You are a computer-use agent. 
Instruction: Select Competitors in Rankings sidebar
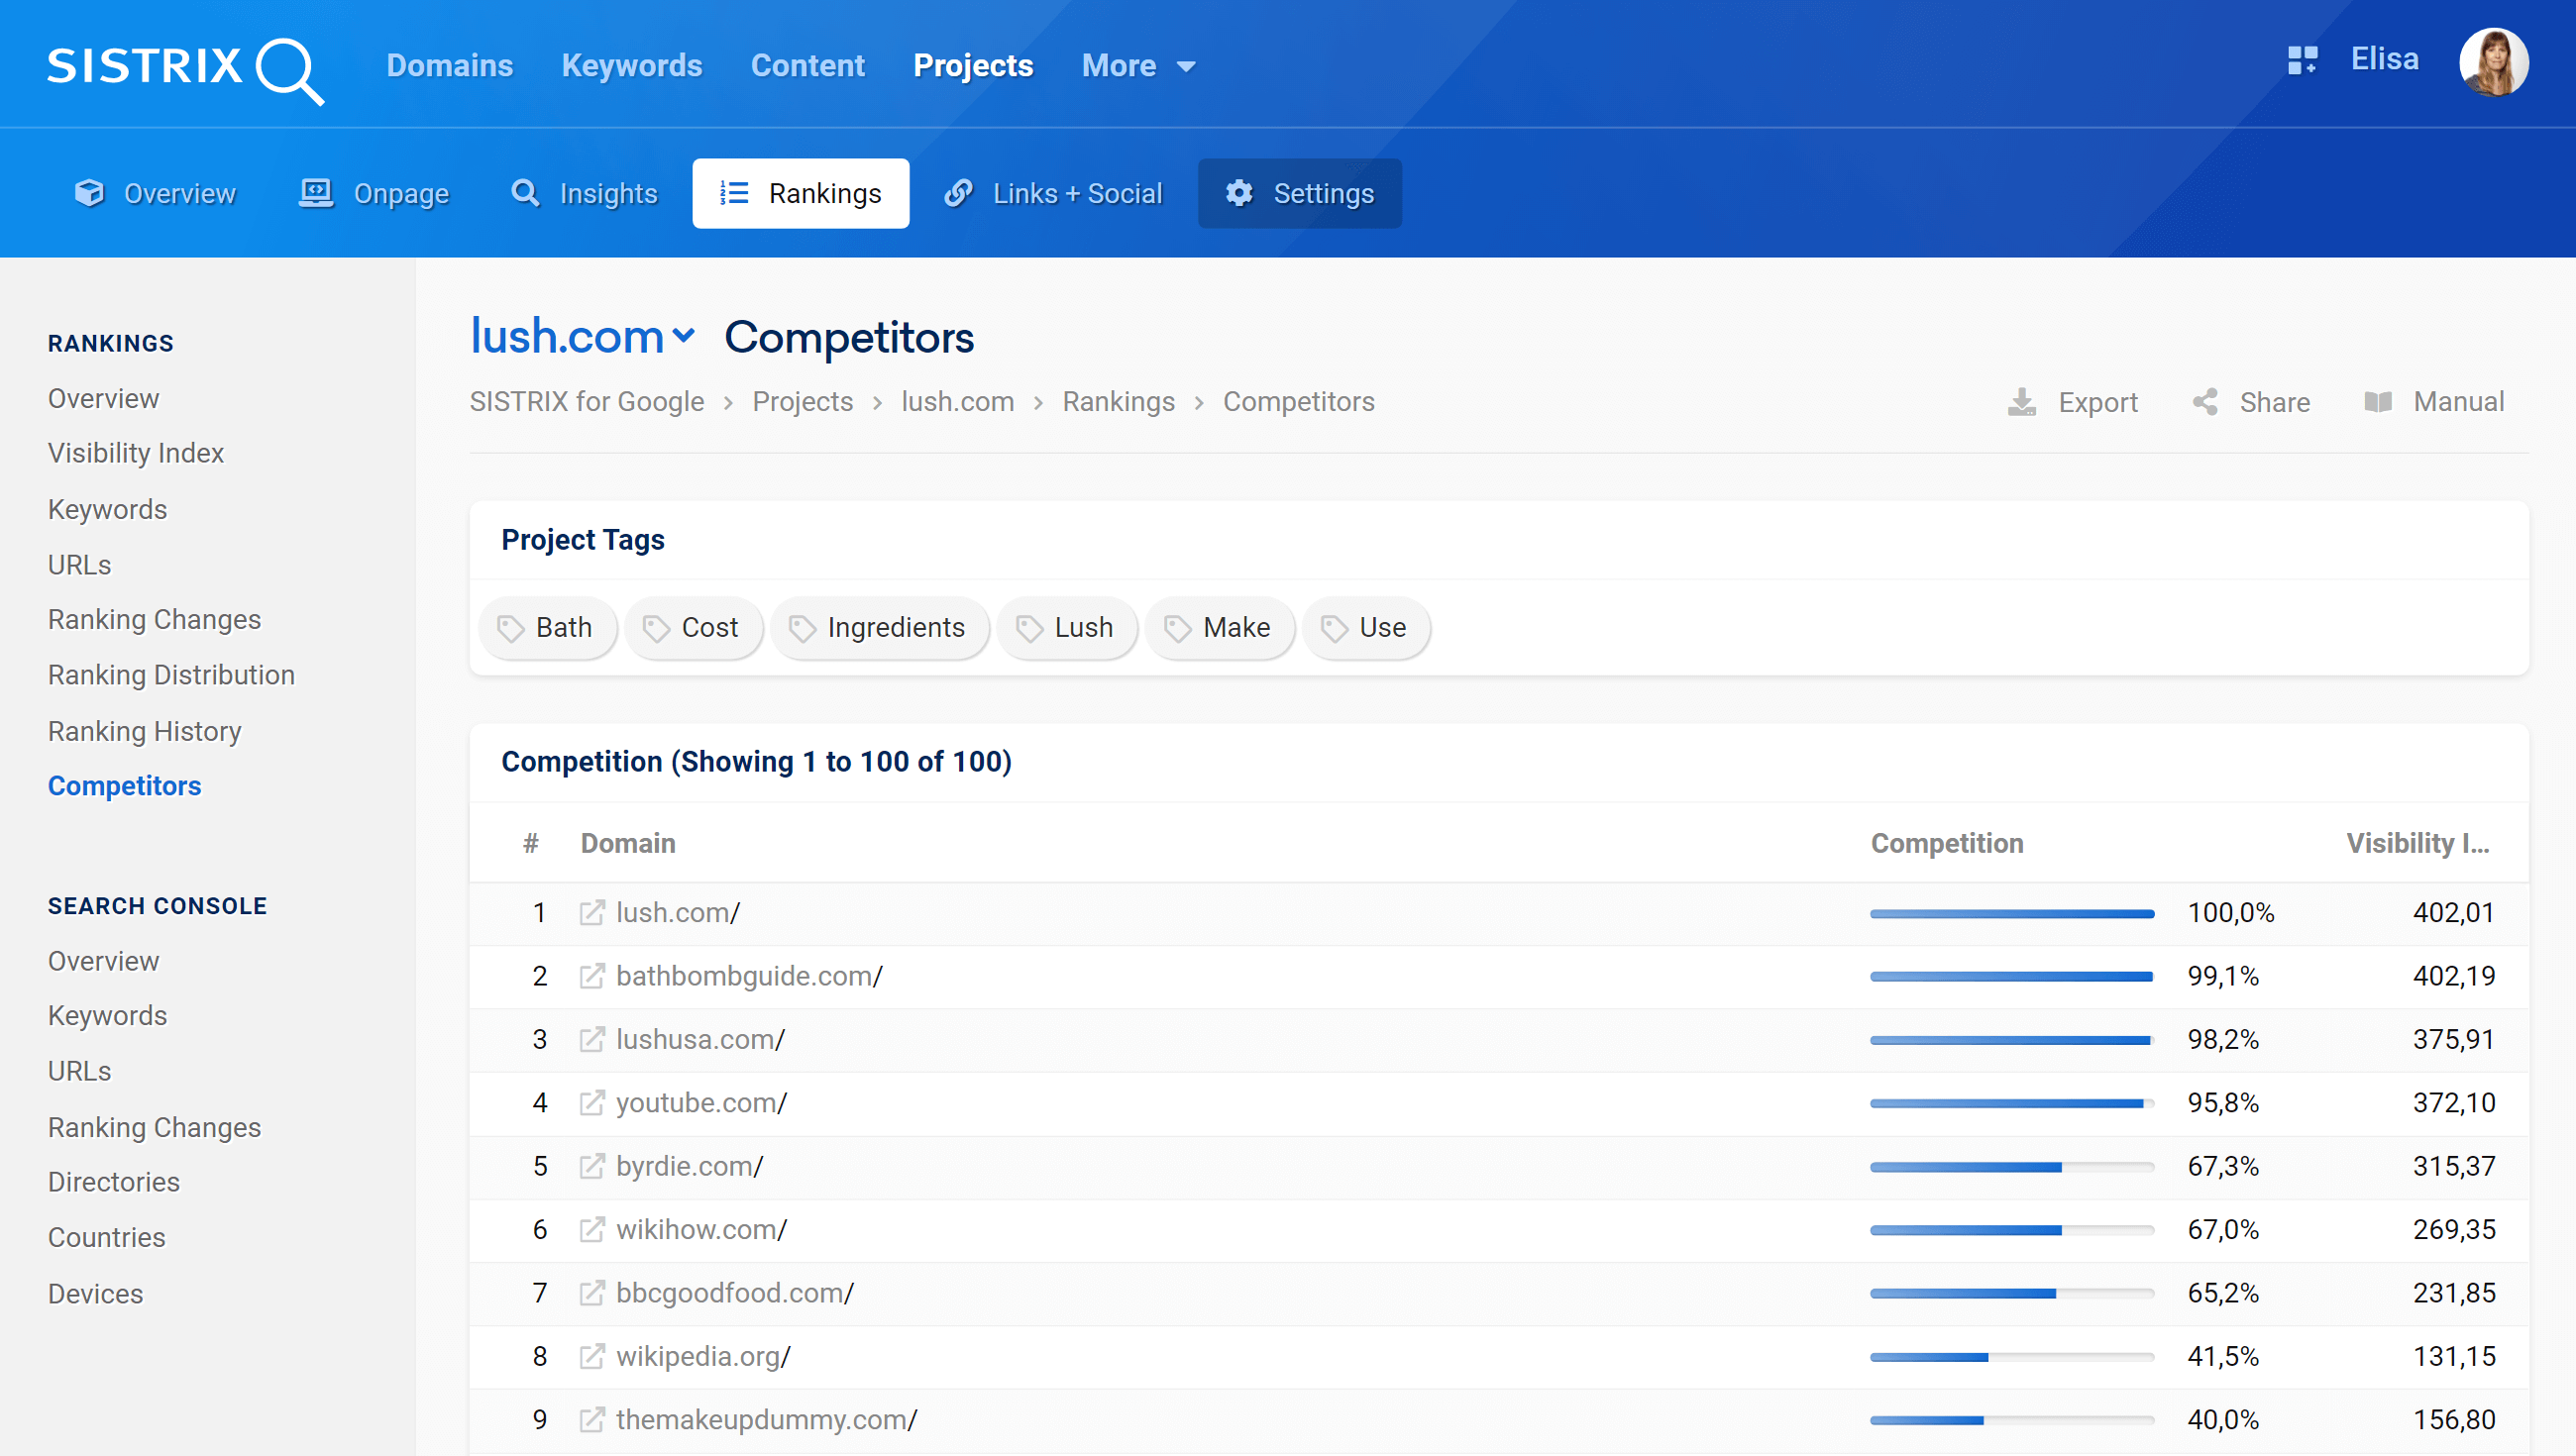pyautogui.click(x=125, y=786)
